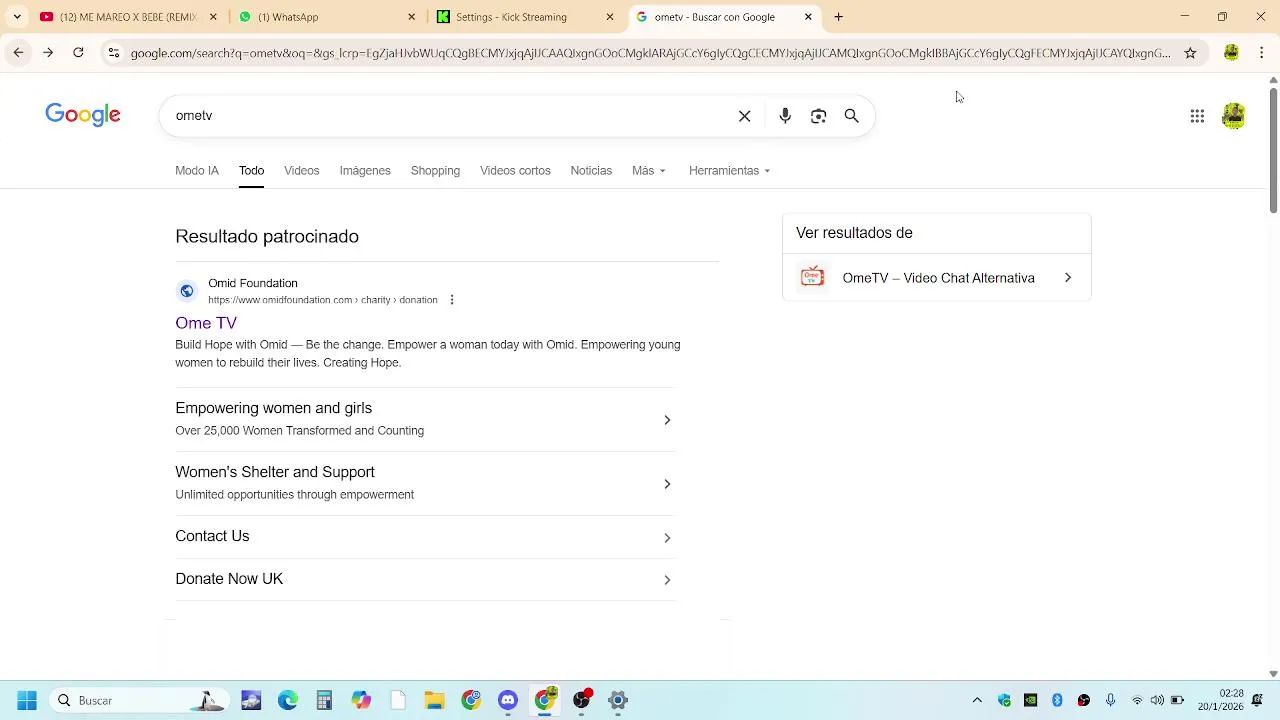Open Chrome three-dot menu
The height and width of the screenshot is (720, 1280).
1261,53
